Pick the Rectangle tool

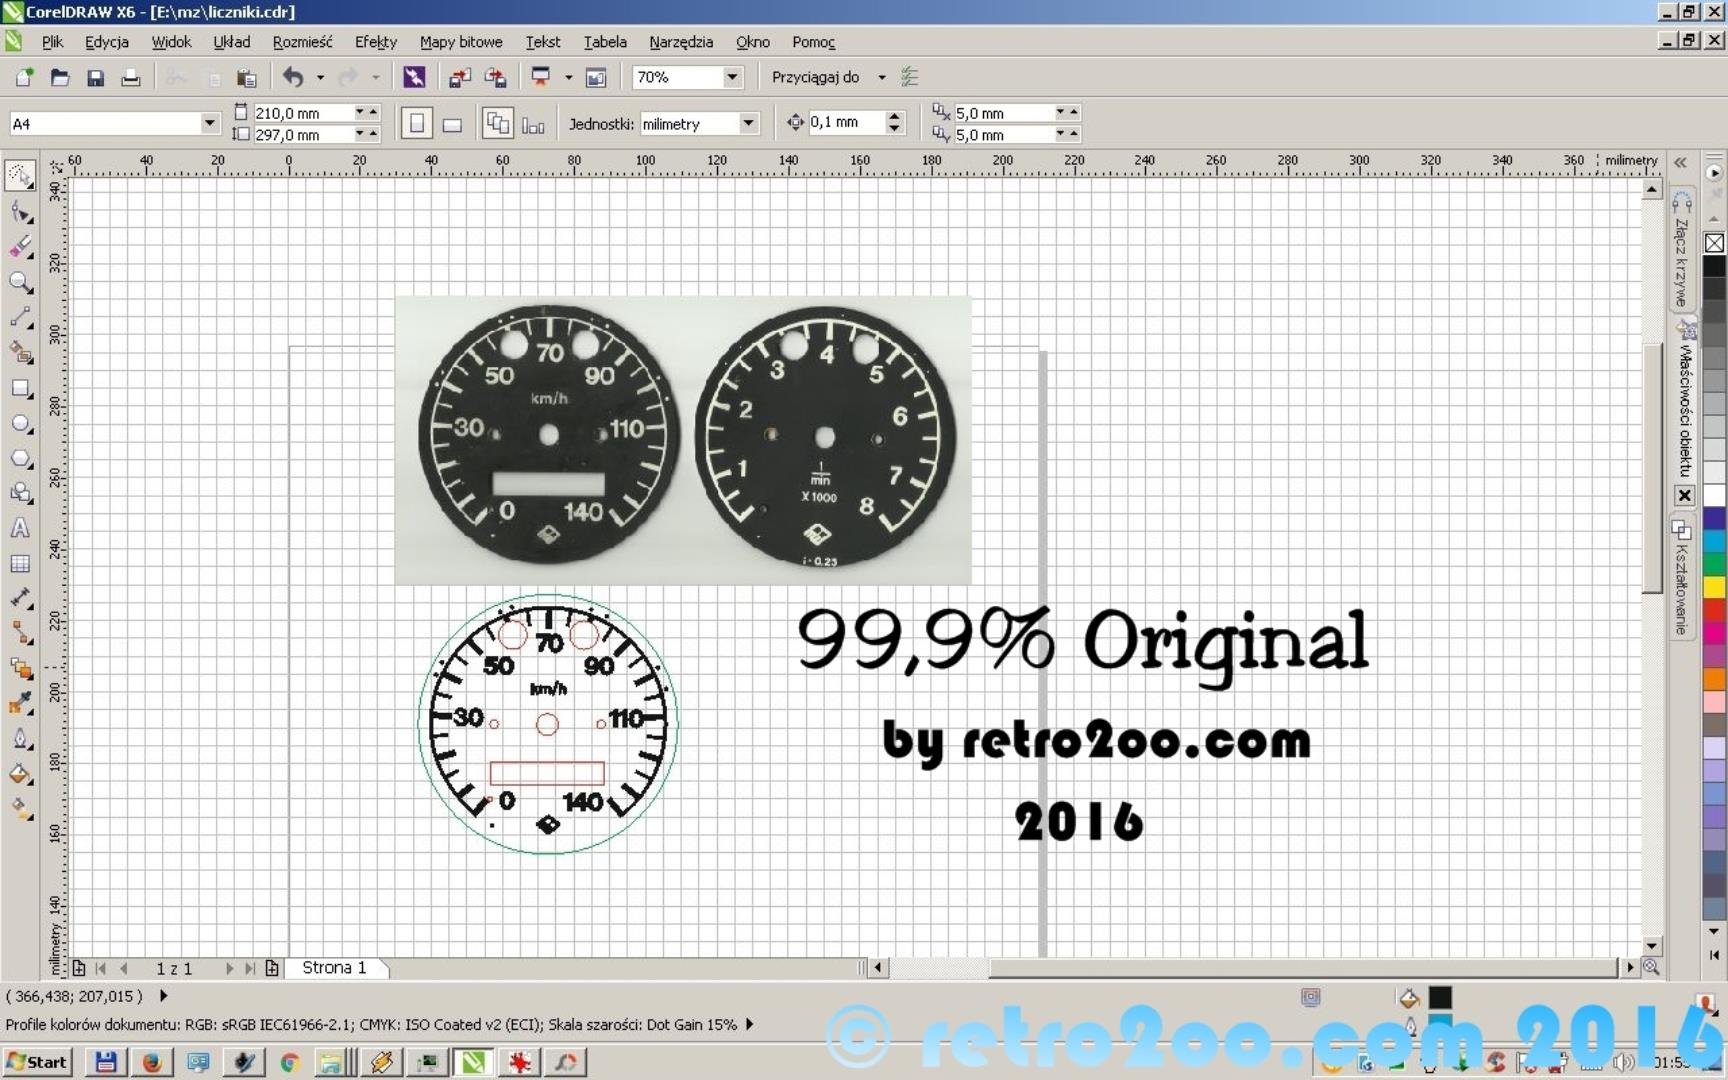20,389
